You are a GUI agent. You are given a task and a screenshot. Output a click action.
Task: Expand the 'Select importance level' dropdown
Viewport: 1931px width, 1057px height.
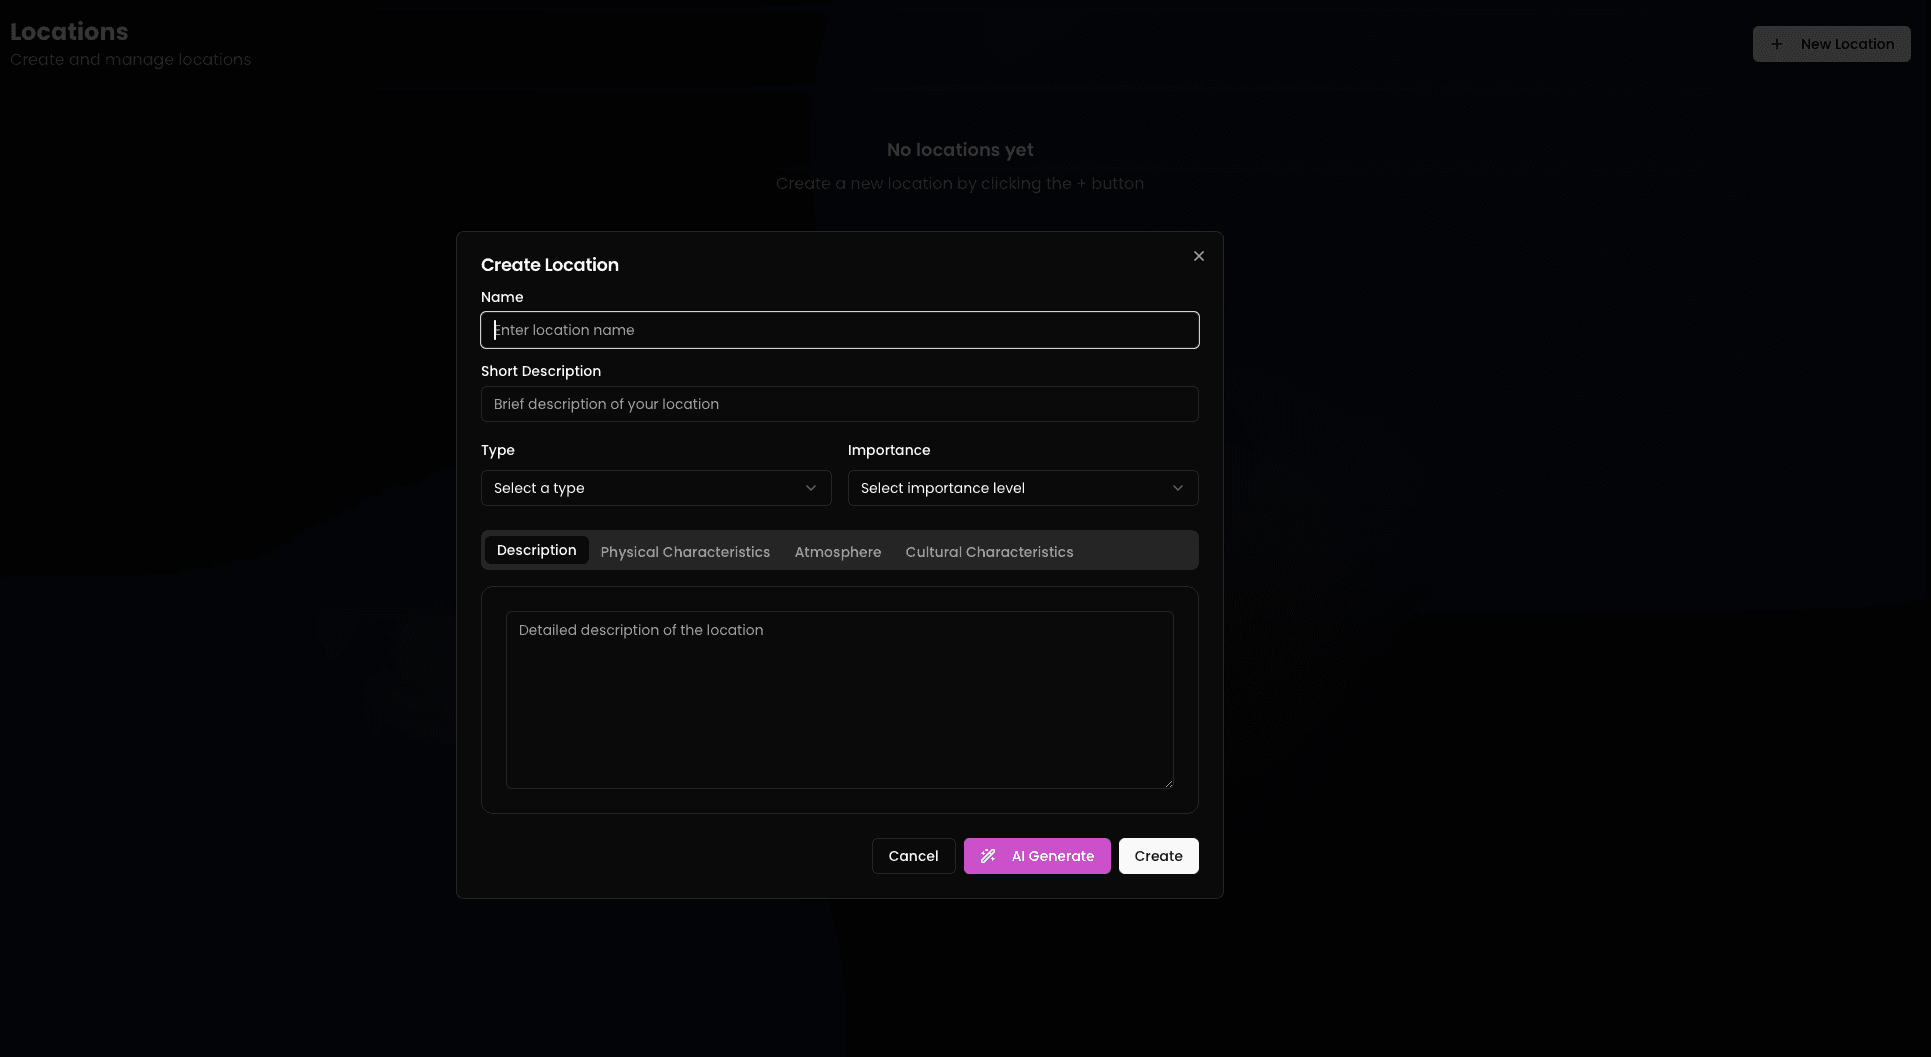1022,488
